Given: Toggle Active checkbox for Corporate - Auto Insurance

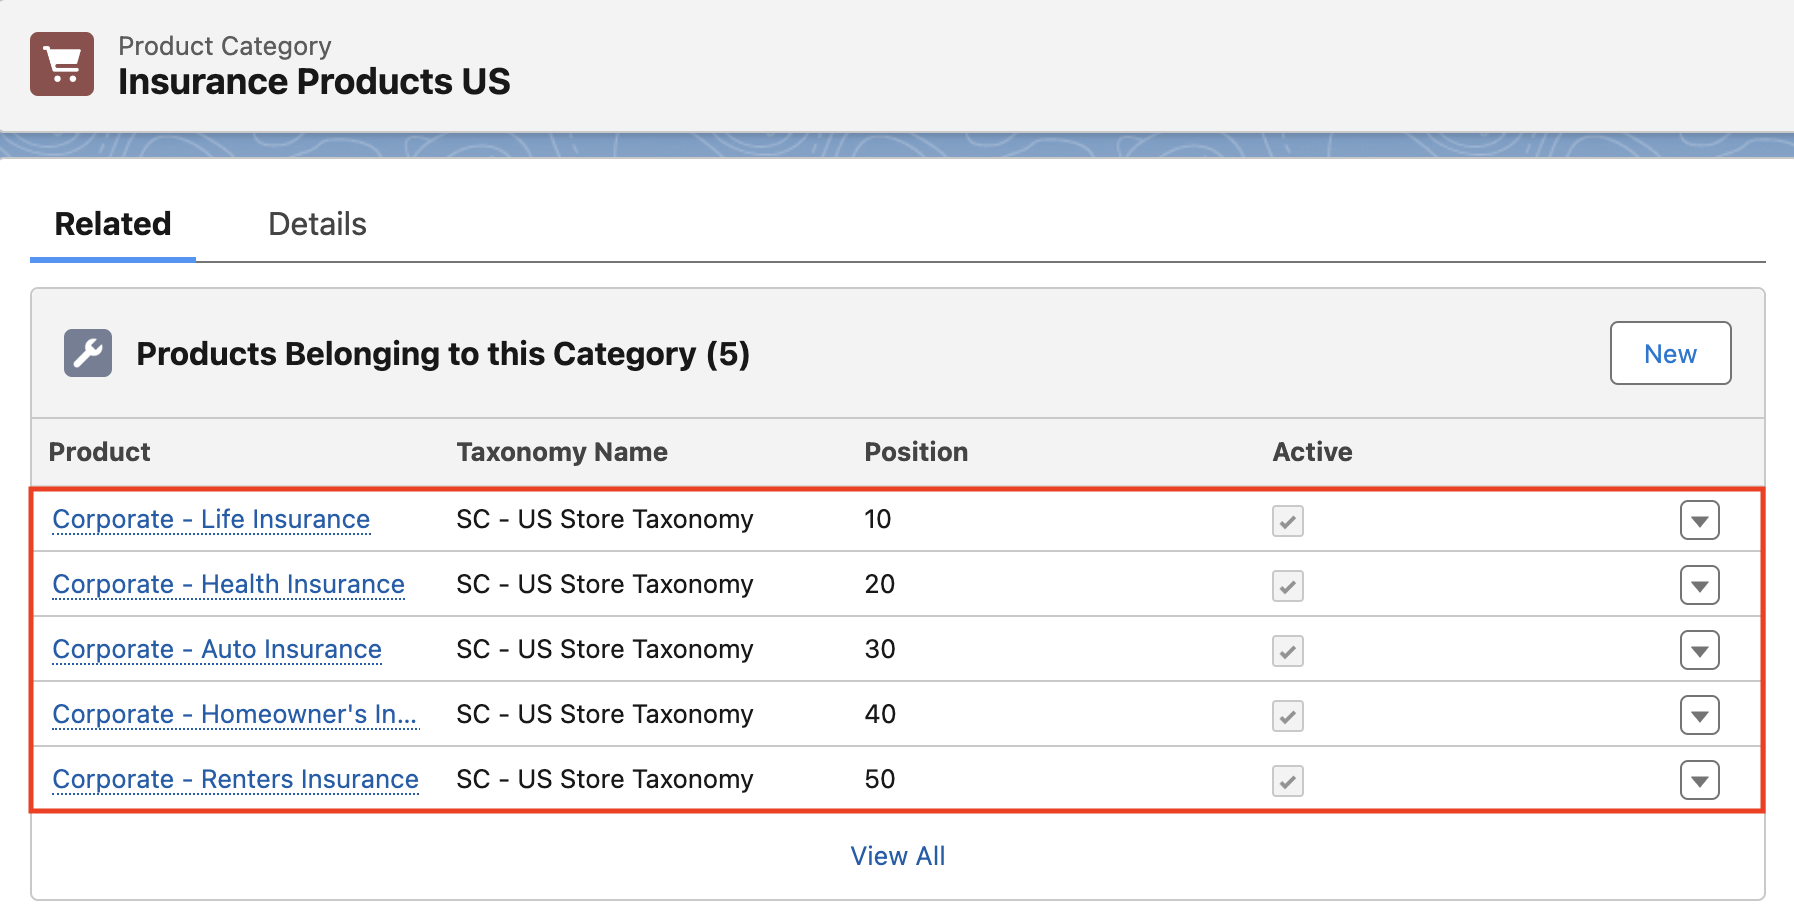Looking at the screenshot, I should (1288, 651).
